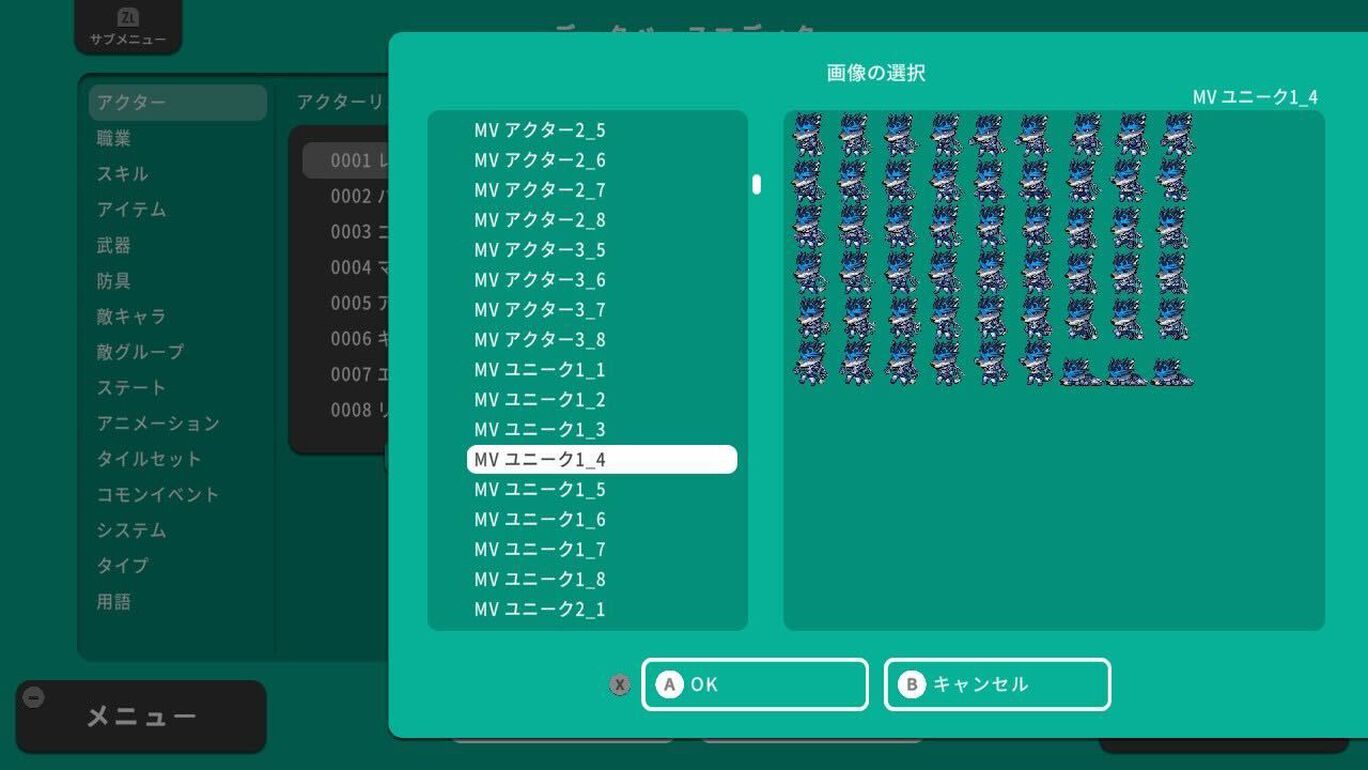Switch to 敵キャラ database category

click(178, 317)
